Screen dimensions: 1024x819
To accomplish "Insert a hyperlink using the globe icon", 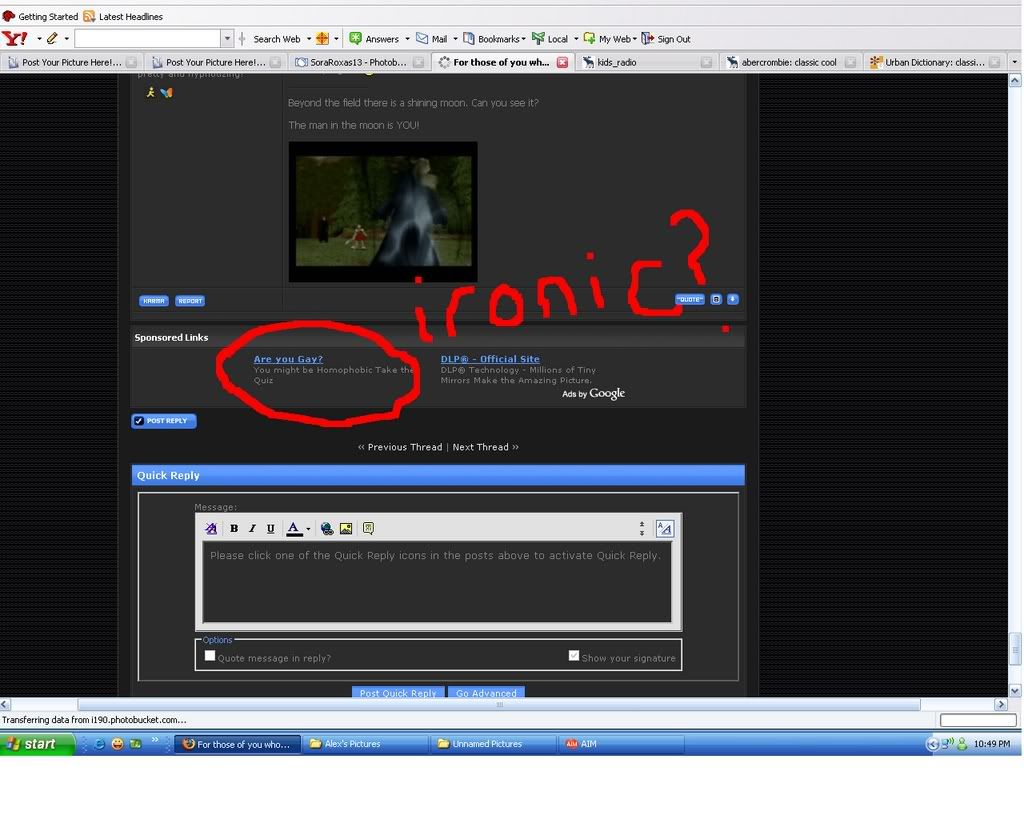I will (x=327, y=528).
